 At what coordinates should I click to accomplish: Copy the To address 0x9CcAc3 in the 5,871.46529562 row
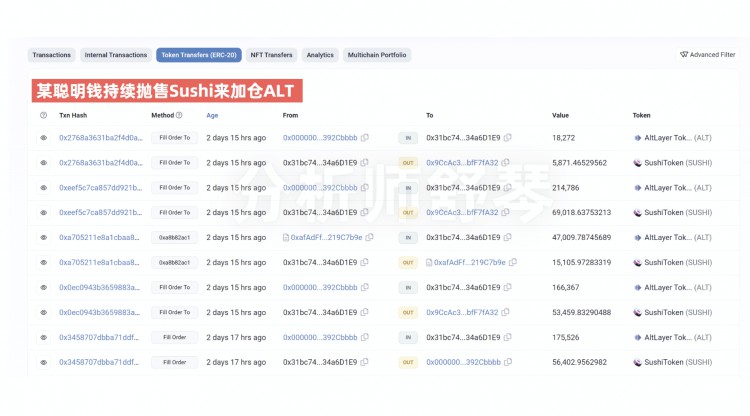(506, 163)
